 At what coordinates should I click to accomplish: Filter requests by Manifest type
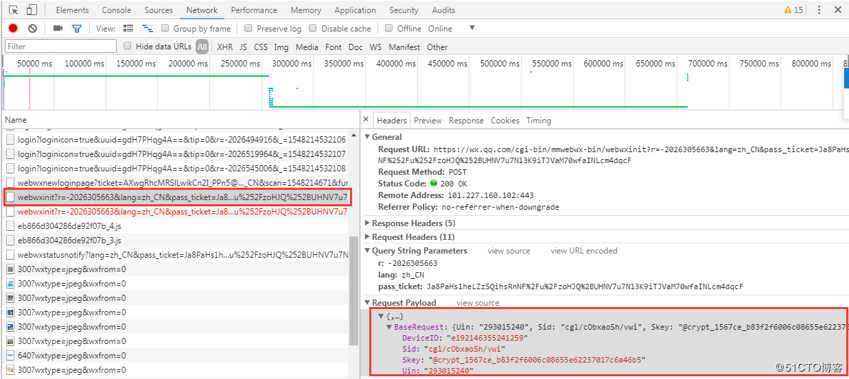point(404,47)
